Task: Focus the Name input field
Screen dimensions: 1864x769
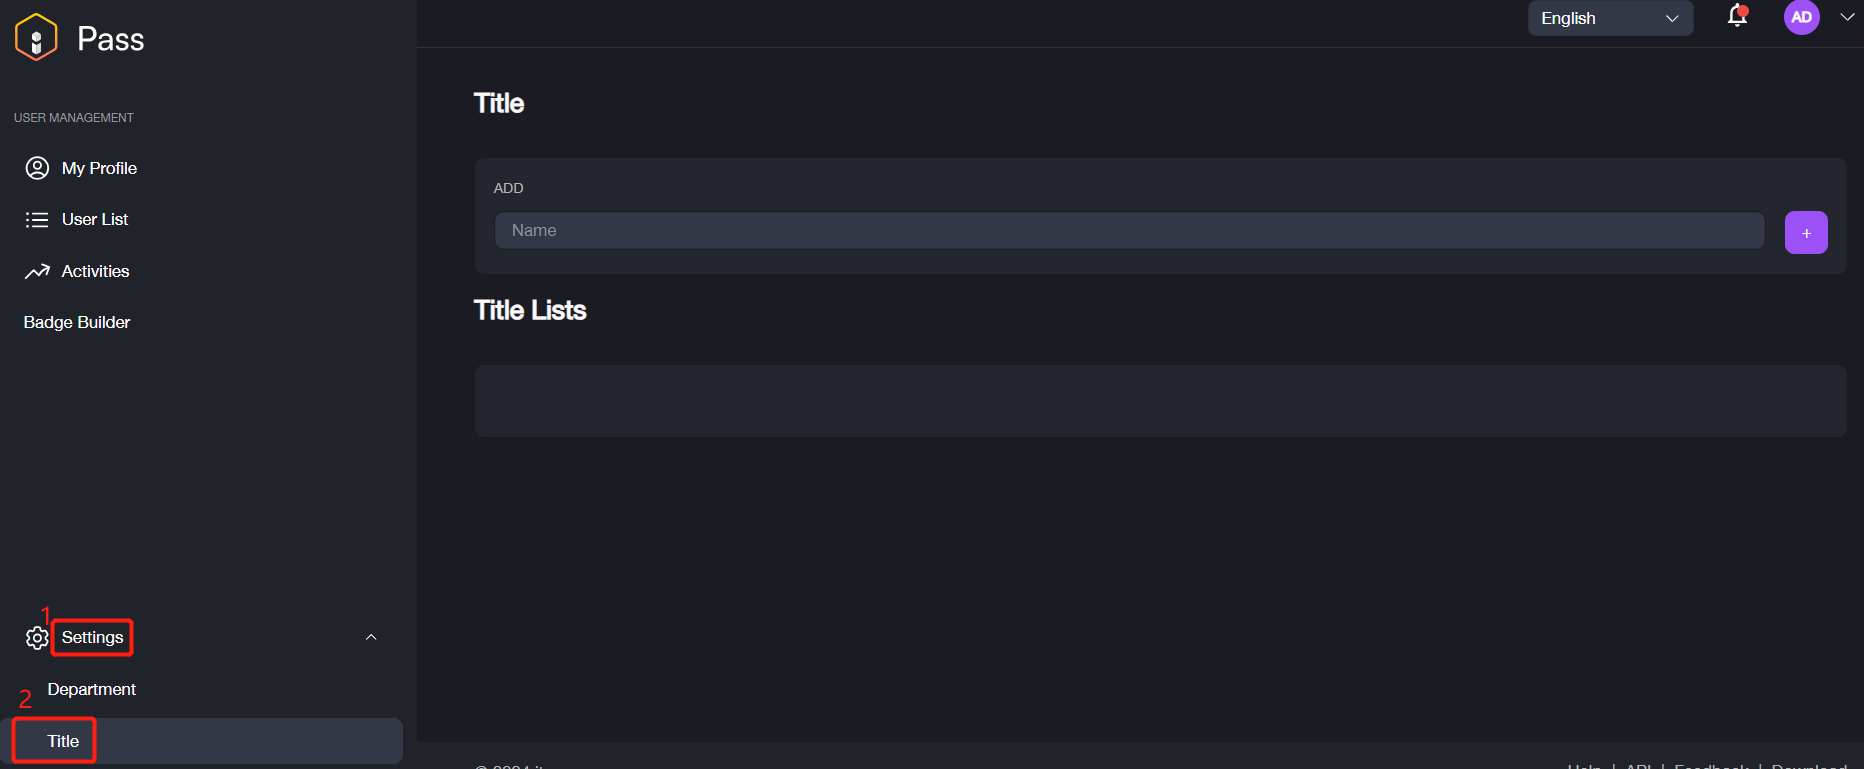Action: 1129,231
